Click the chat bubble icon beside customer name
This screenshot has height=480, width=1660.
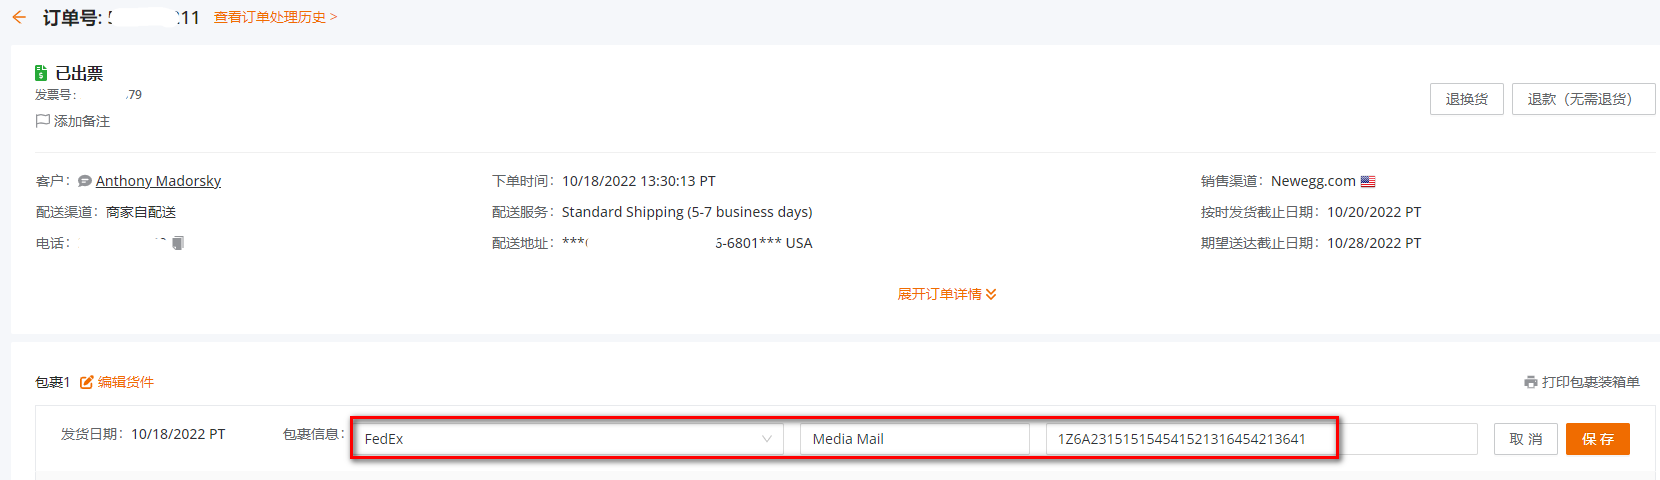click(85, 181)
